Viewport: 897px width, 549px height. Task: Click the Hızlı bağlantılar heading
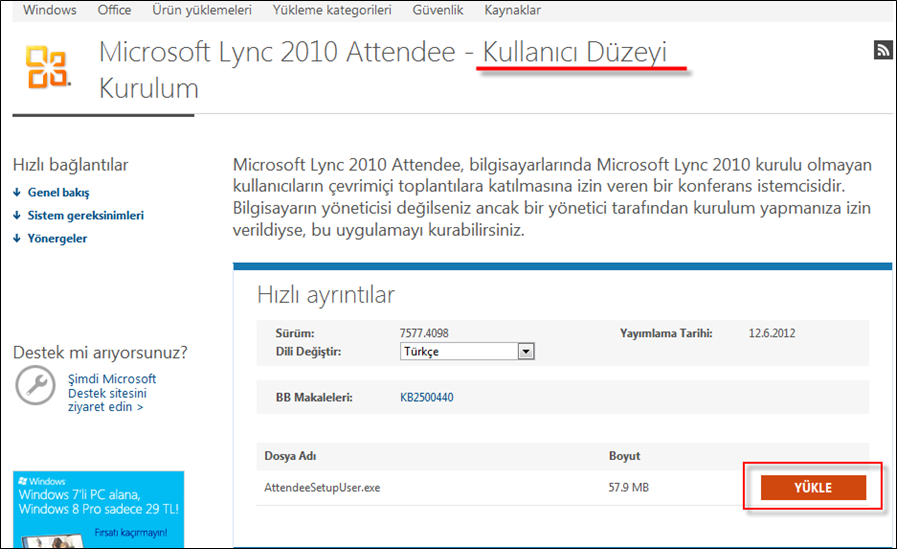point(70,165)
